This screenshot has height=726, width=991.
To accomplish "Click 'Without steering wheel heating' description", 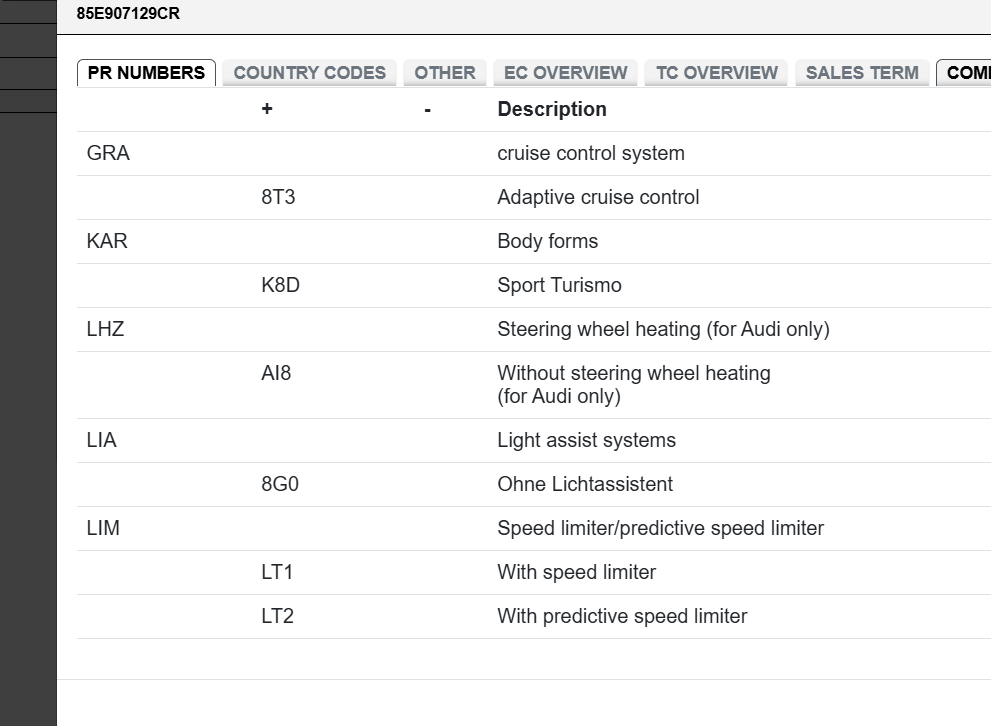I will pos(634,384).
